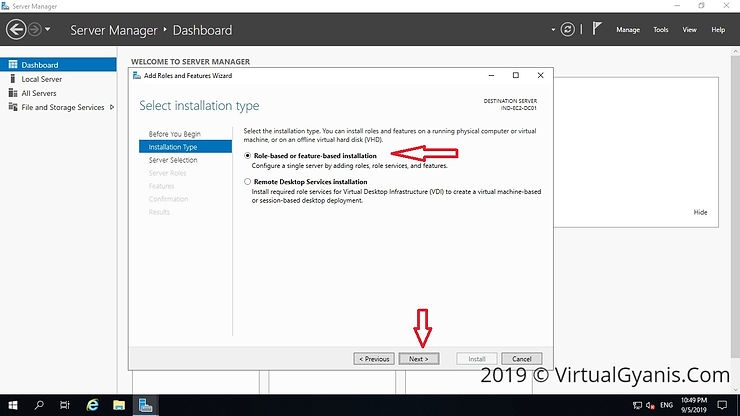
Task: Click the Server Manager taskbar icon
Action: click(x=146, y=405)
